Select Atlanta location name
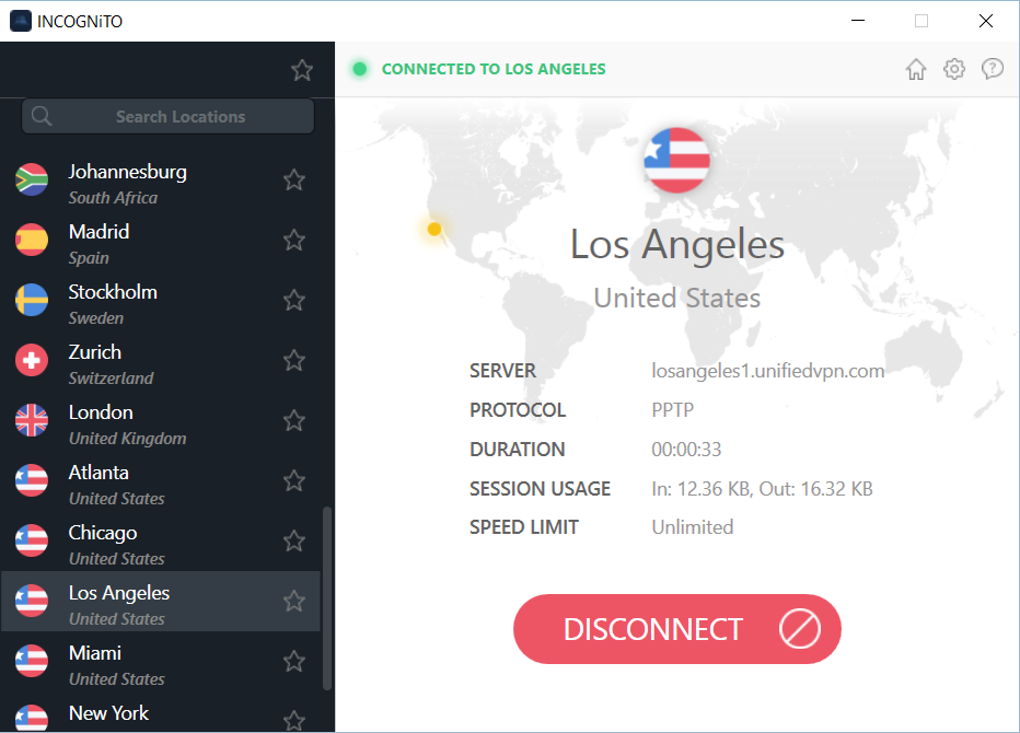Image resolution: width=1020 pixels, height=733 pixels. pyautogui.click(x=98, y=472)
